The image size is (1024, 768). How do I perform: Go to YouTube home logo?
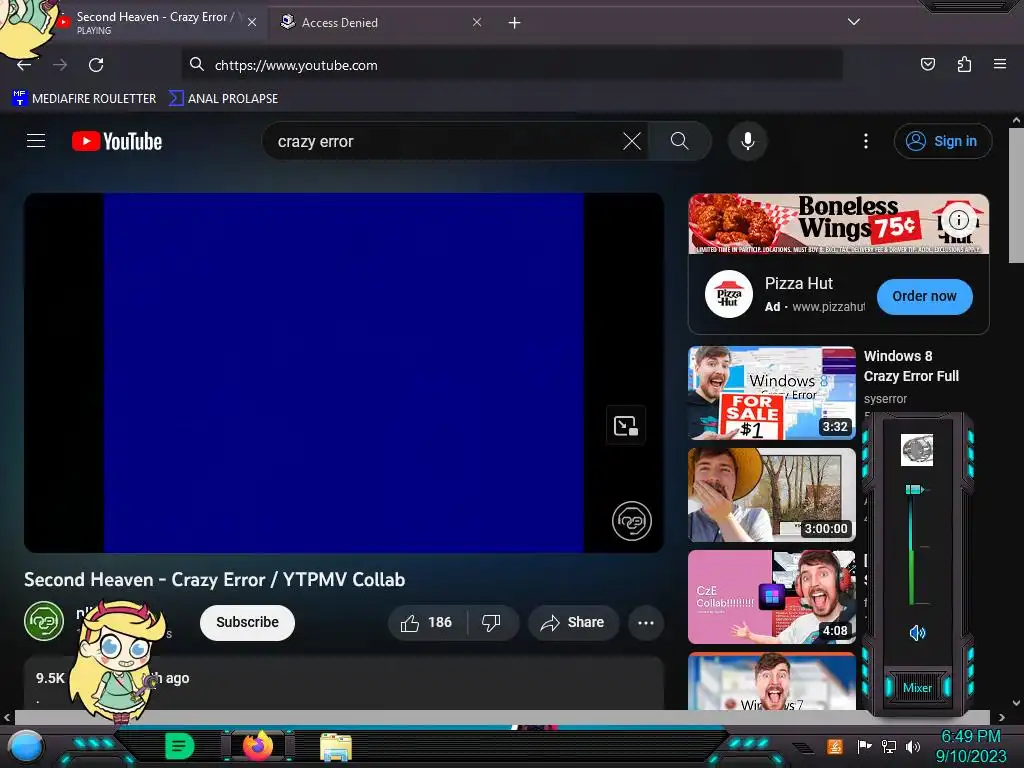pos(117,141)
